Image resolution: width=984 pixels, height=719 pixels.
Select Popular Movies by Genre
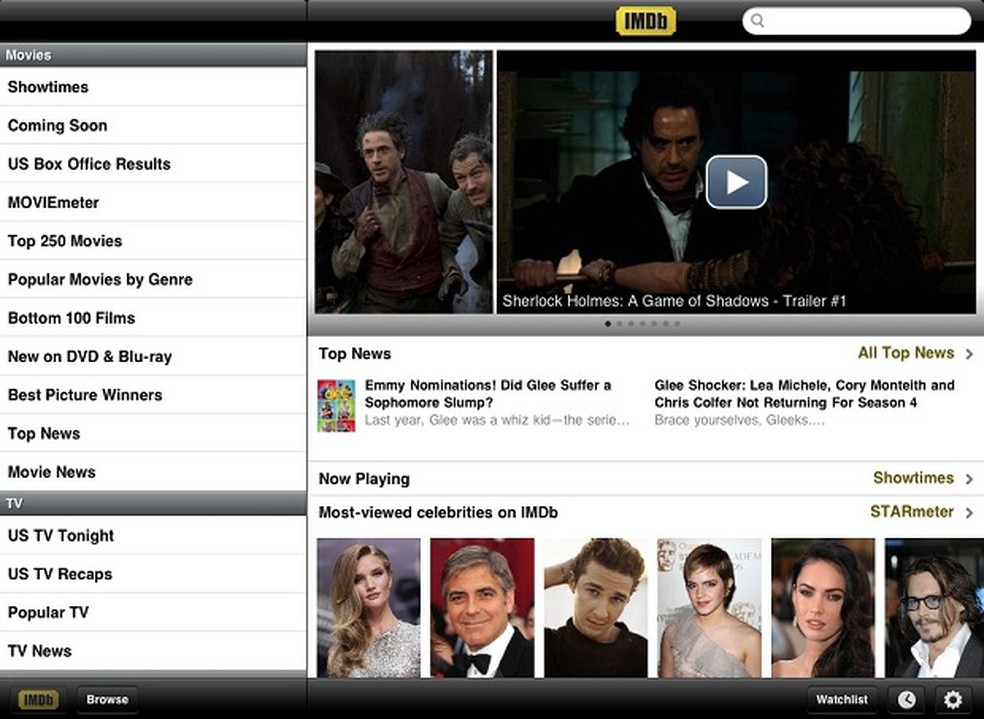click(x=153, y=279)
